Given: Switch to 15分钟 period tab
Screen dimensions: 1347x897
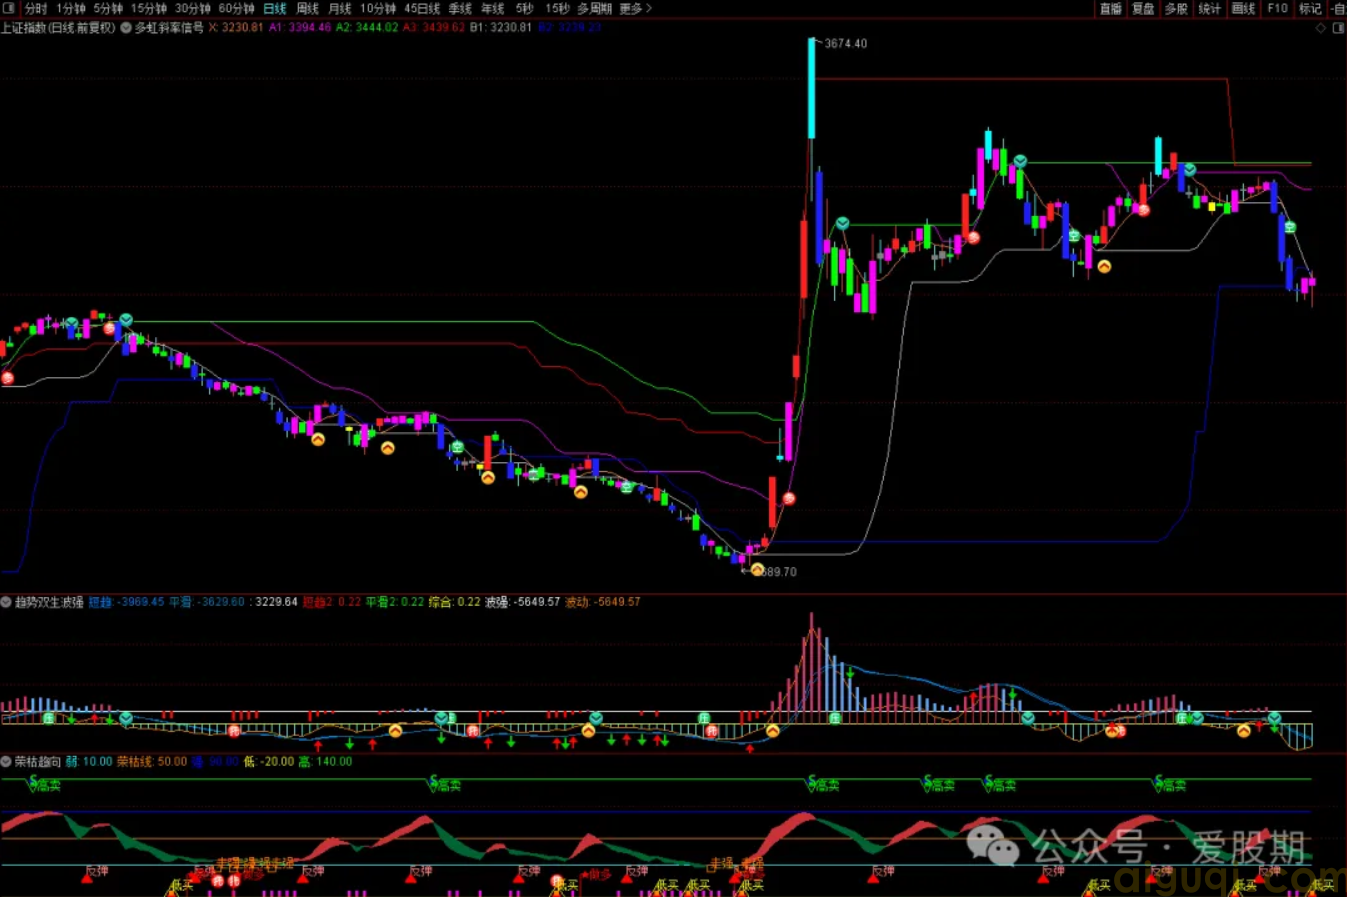Looking at the screenshot, I should pyautogui.click(x=149, y=8).
